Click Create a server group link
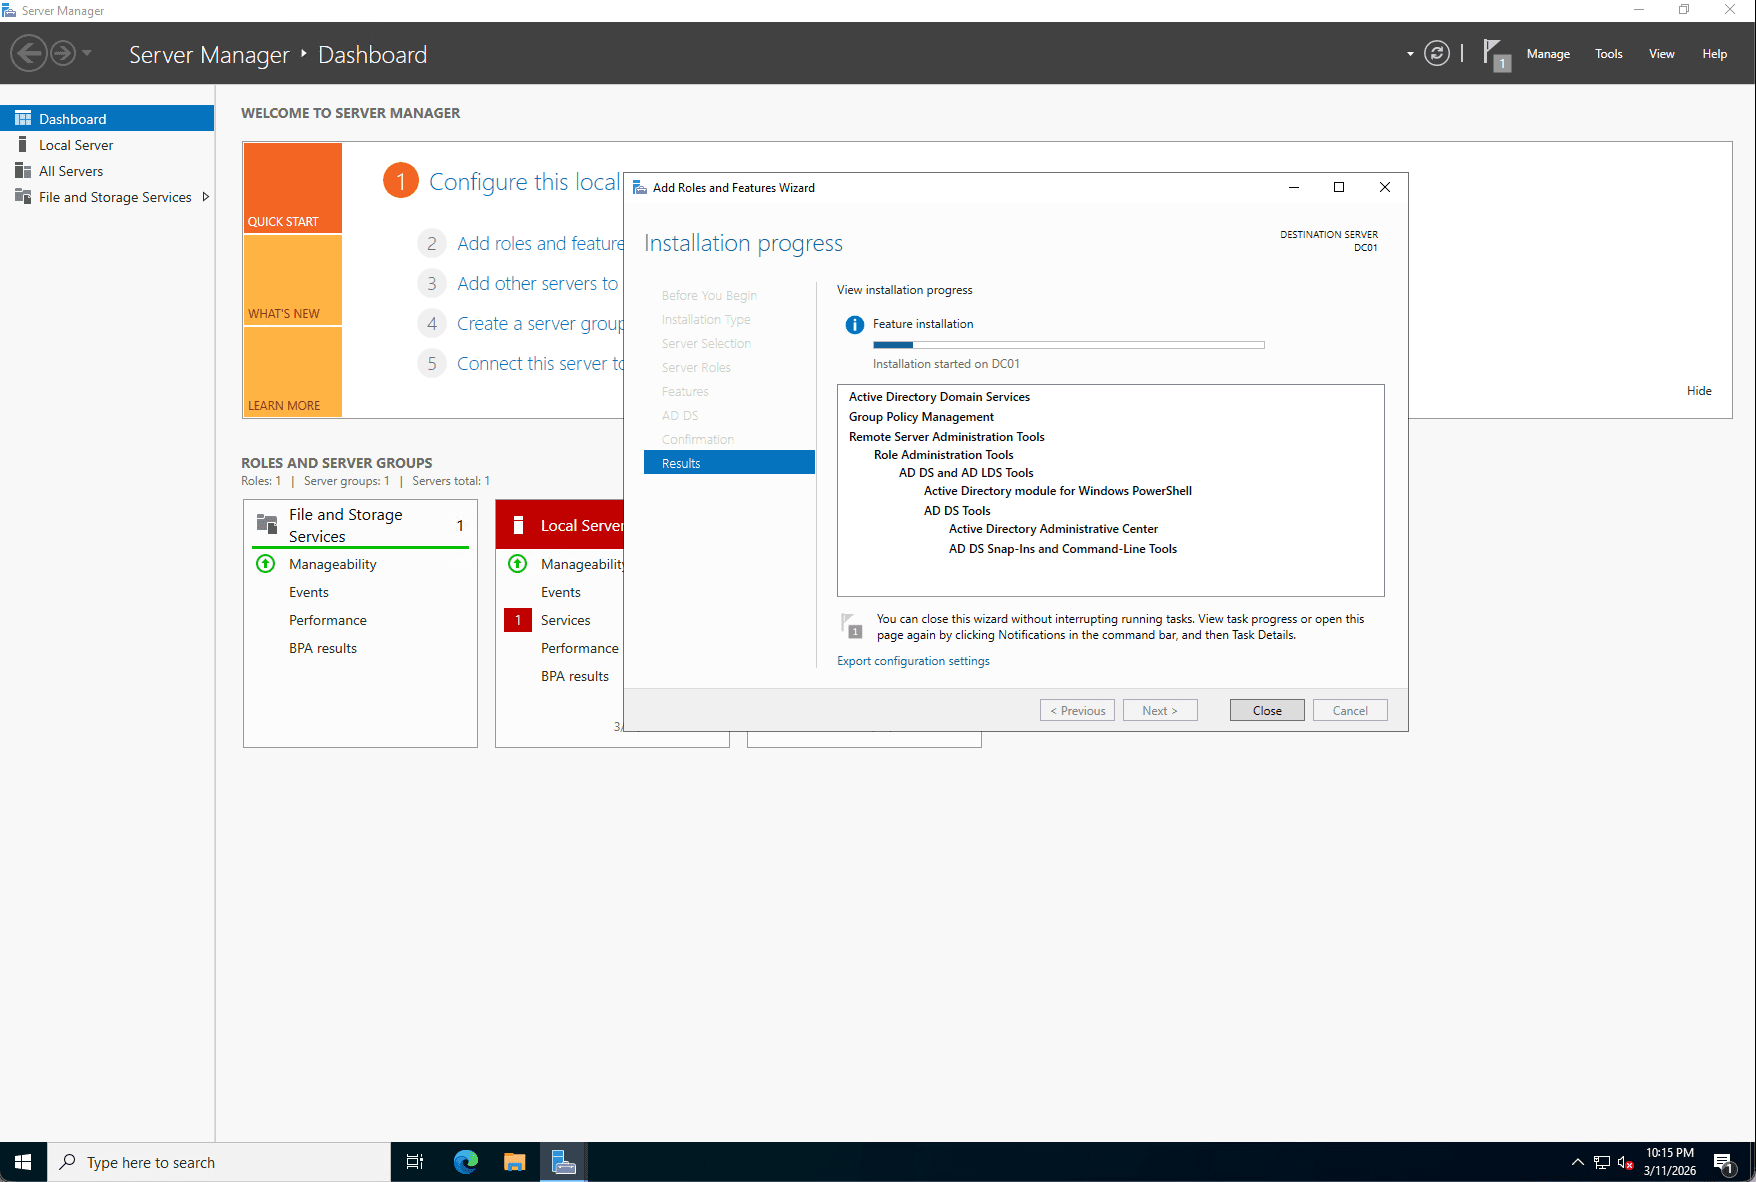This screenshot has width=1756, height=1182. pos(540,323)
